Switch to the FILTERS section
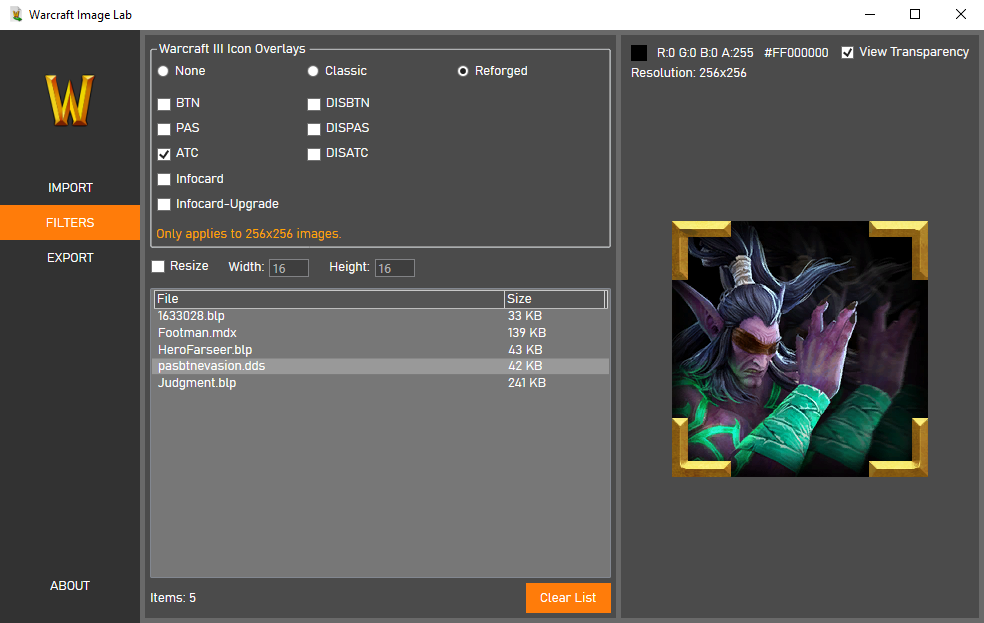The height and width of the screenshot is (623, 984). (x=70, y=223)
